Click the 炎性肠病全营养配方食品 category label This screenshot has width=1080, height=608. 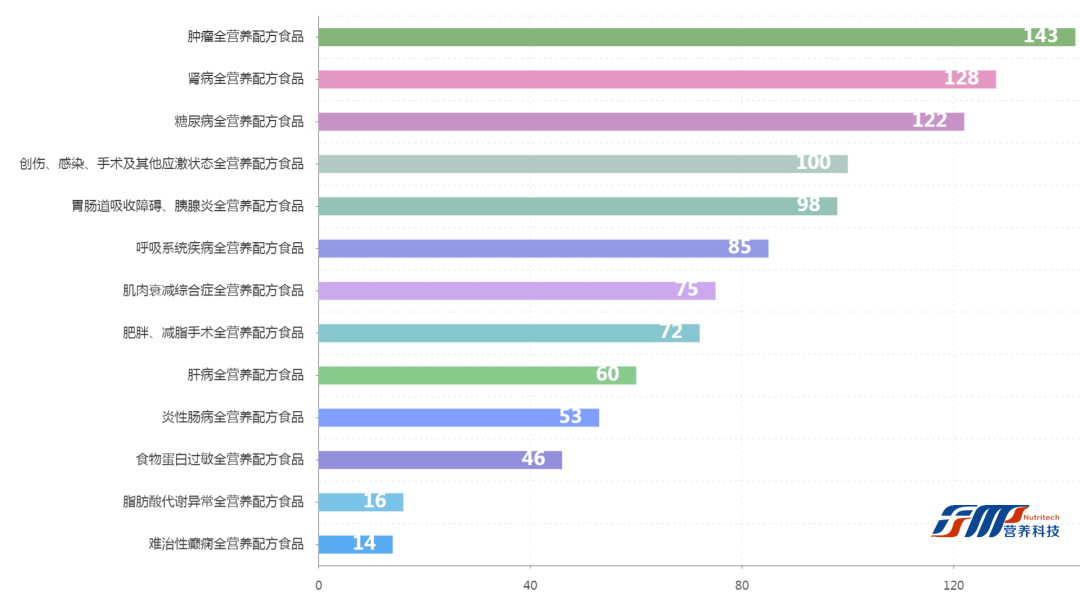pos(232,417)
